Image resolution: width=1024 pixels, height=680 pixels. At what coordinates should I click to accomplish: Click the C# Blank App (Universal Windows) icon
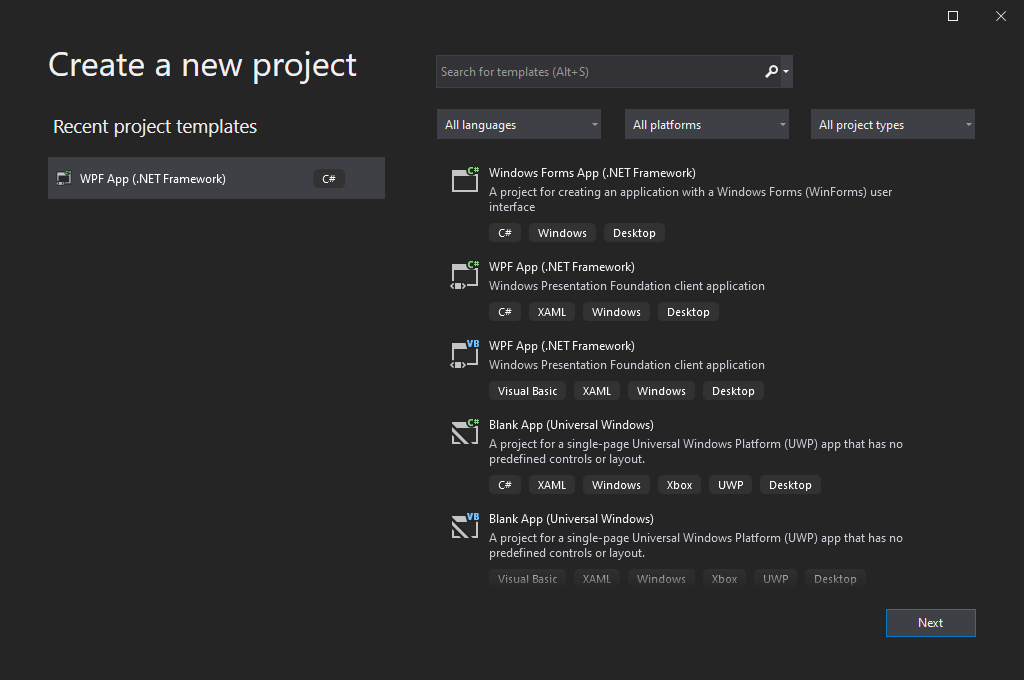(x=465, y=432)
